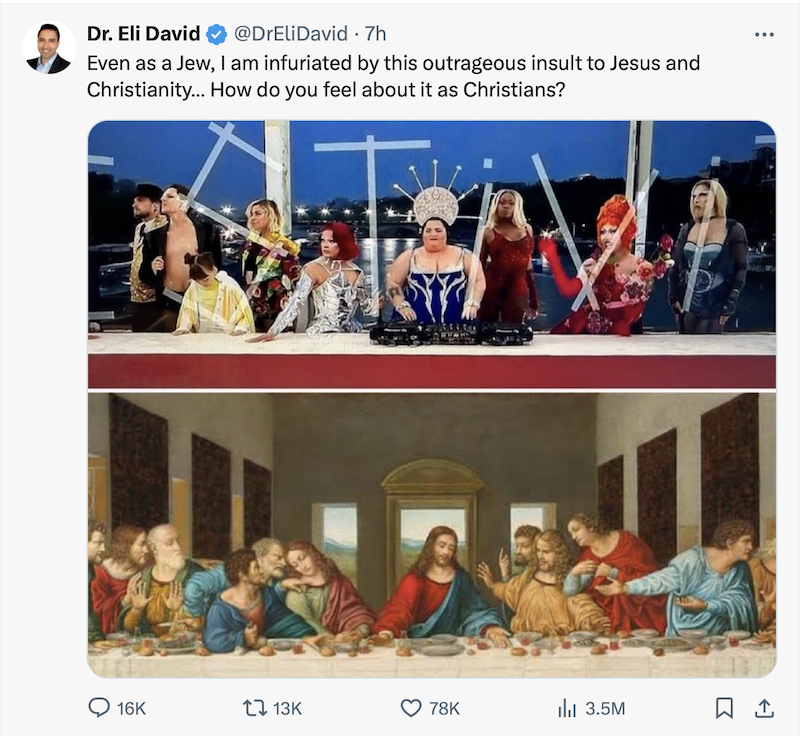Open the @DrEliDavid handle link
The width and height of the screenshot is (800, 736).
click(x=290, y=35)
